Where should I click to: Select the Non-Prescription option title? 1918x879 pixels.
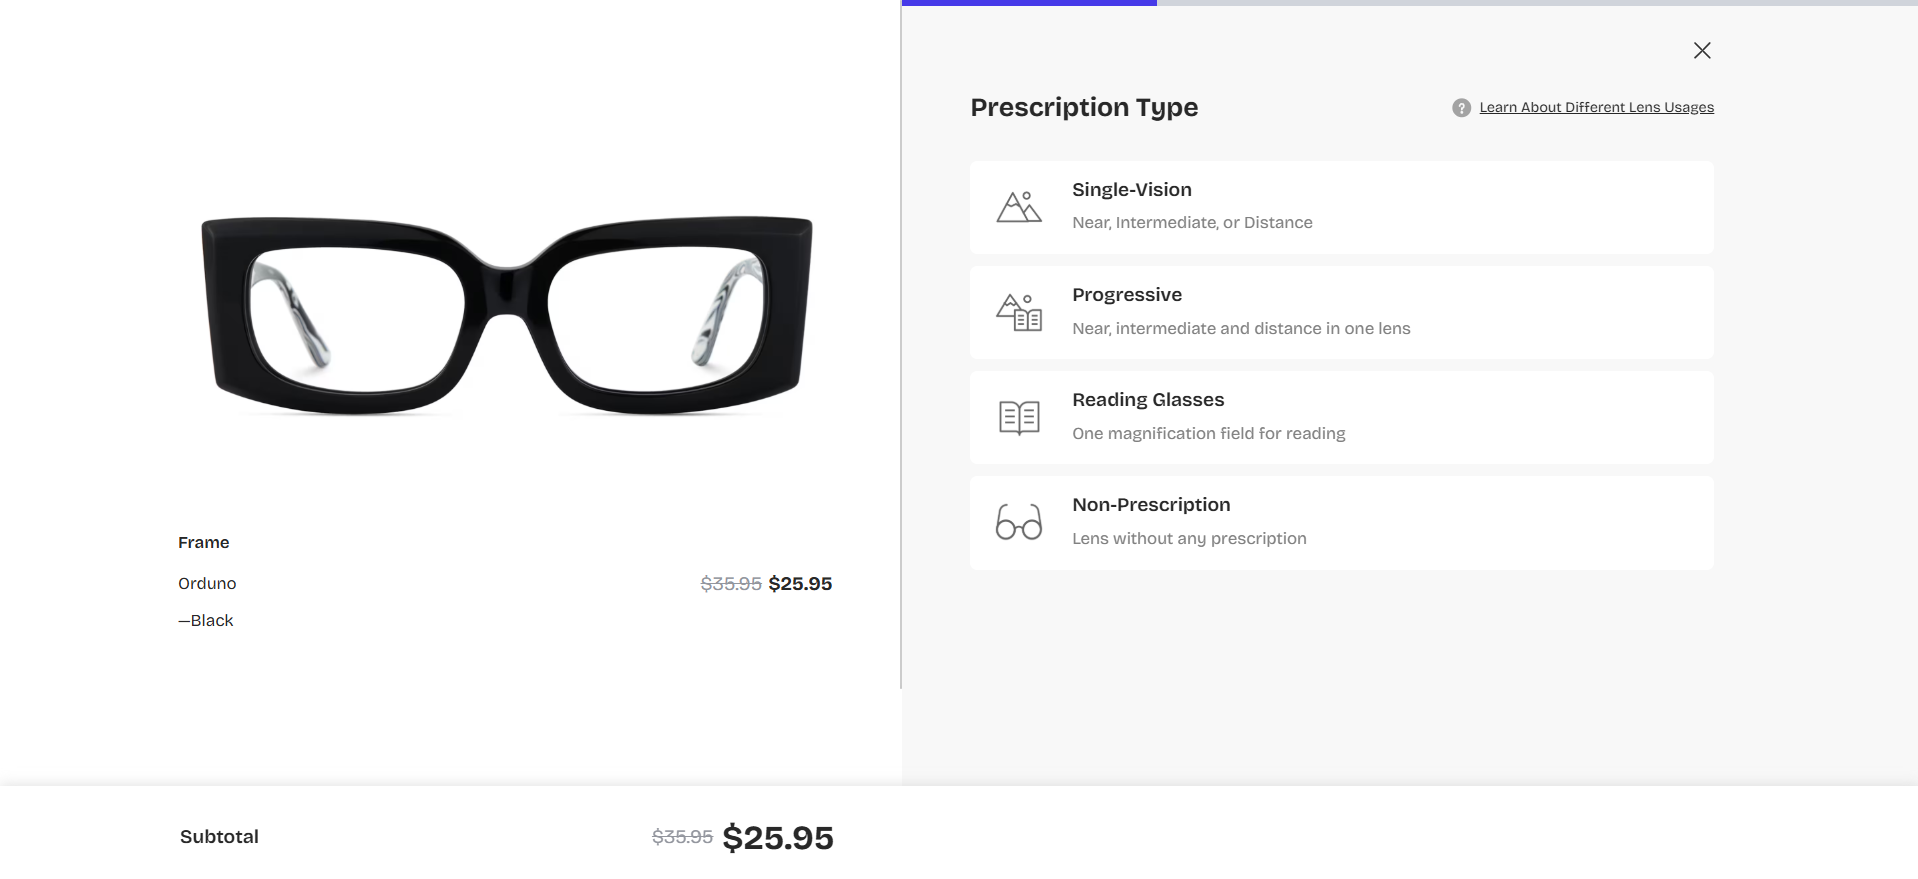[x=1150, y=505]
